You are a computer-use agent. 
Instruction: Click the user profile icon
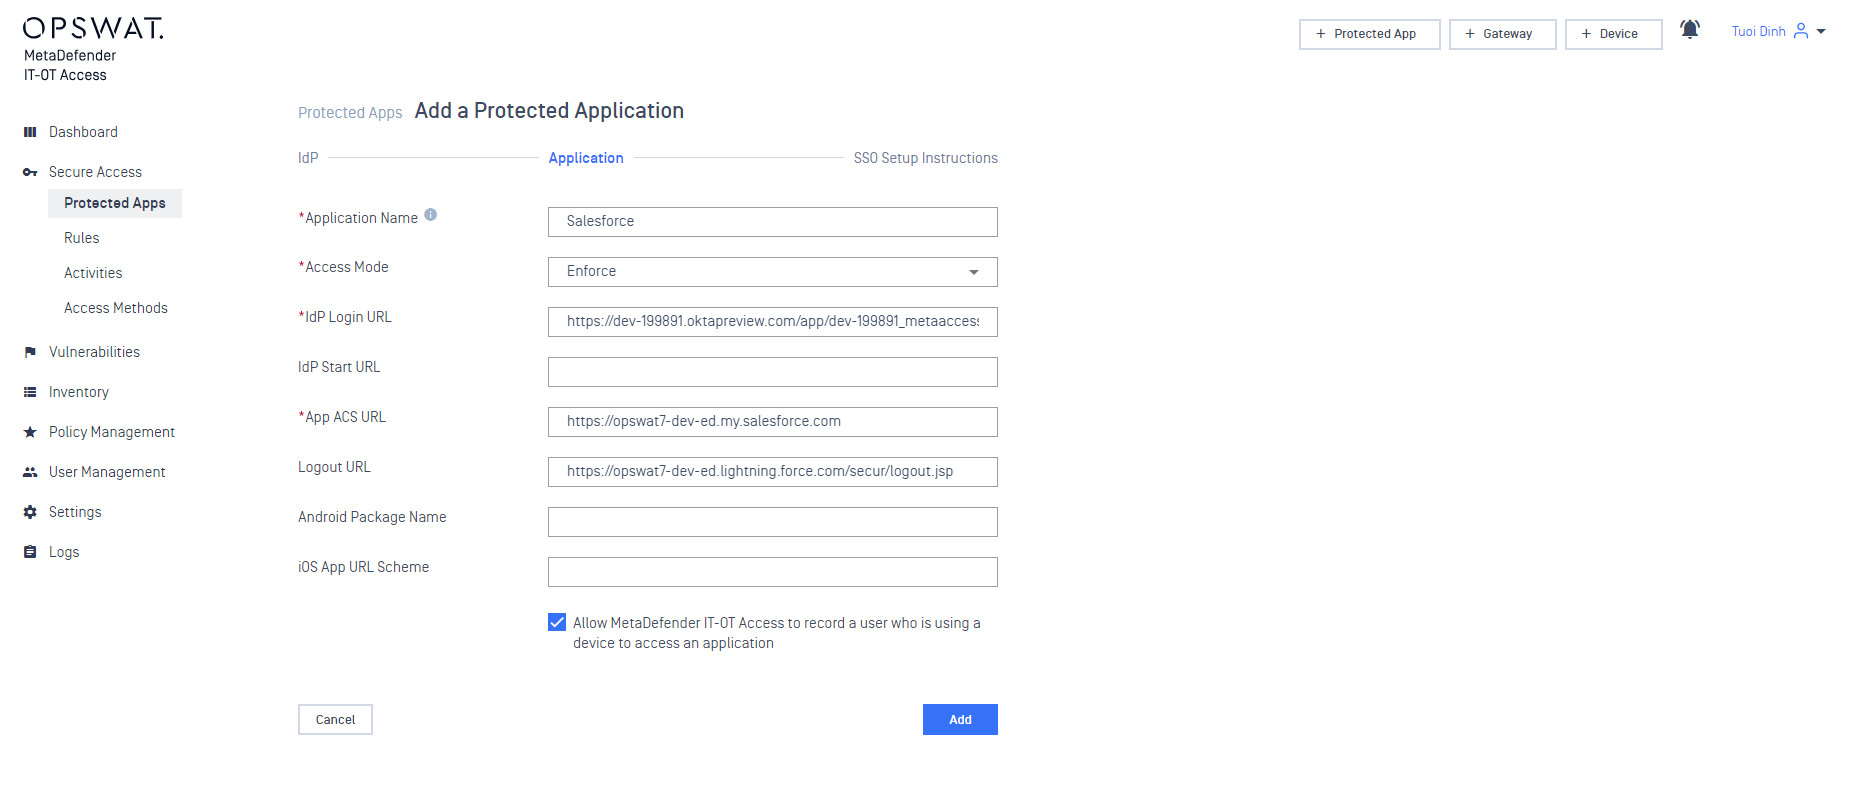pyautogui.click(x=1801, y=31)
